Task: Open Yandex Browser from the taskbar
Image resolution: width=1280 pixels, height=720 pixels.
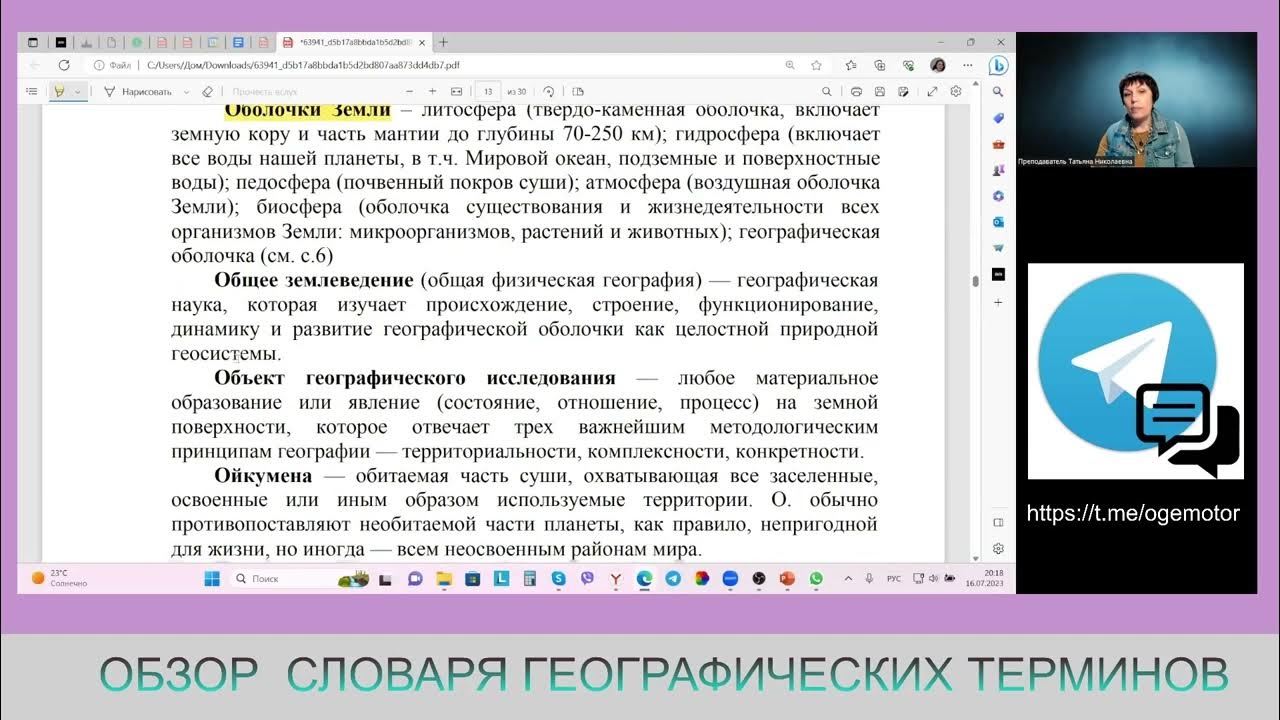Action: click(616, 578)
